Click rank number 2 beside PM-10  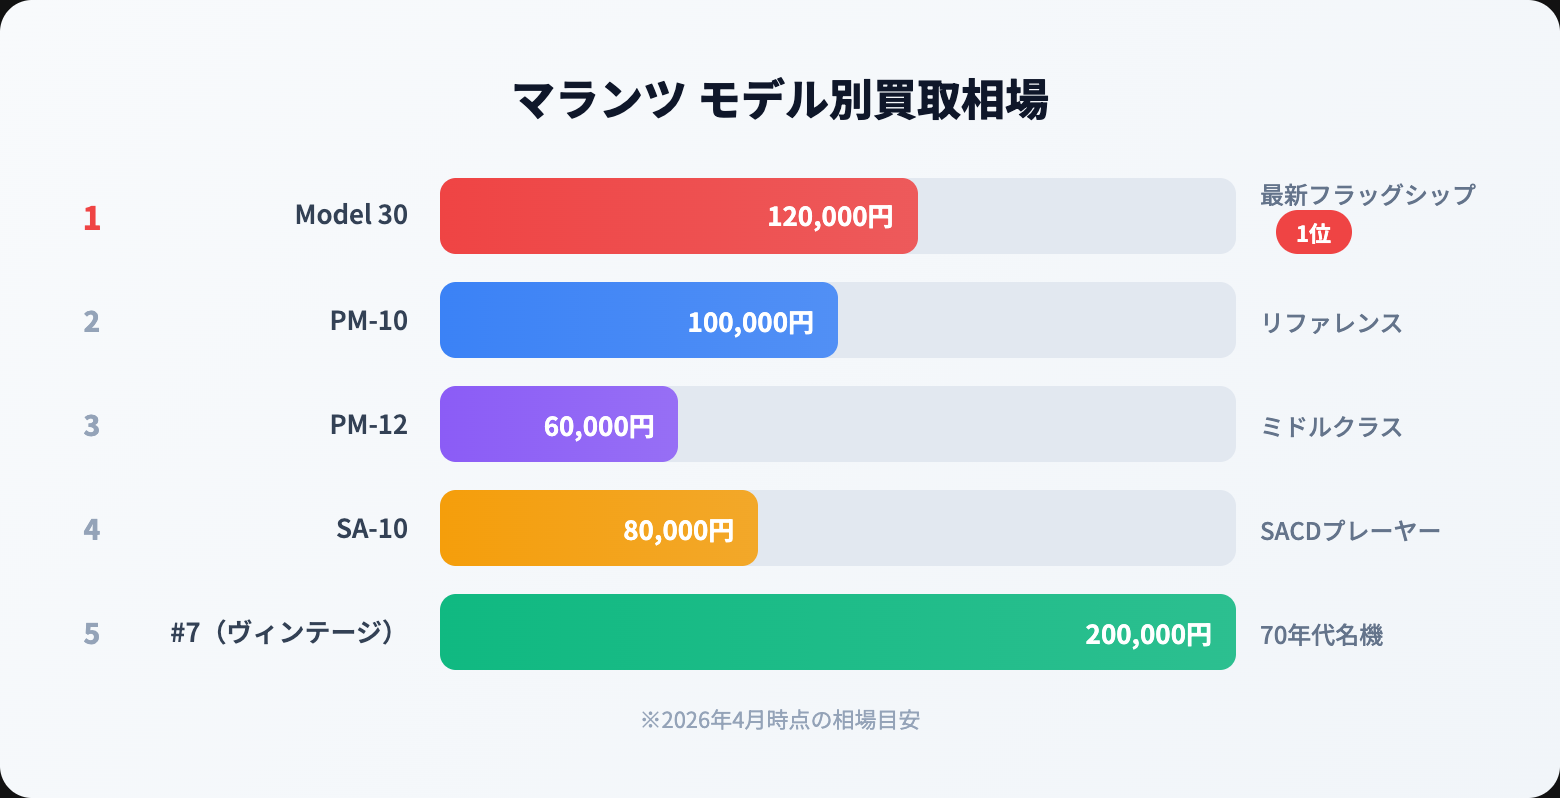tap(92, 321)
